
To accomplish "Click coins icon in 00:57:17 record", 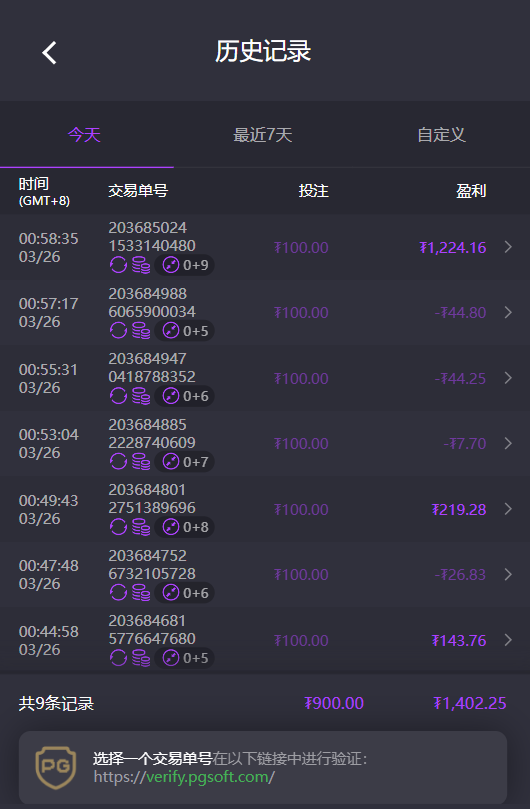I will point(141,331).
